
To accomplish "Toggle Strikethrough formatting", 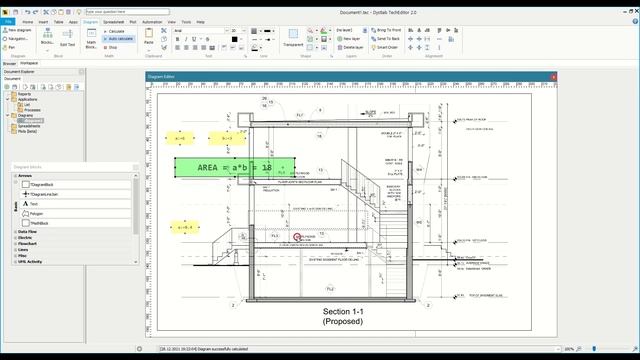I will pyautogui.click(x=207, y=39).
